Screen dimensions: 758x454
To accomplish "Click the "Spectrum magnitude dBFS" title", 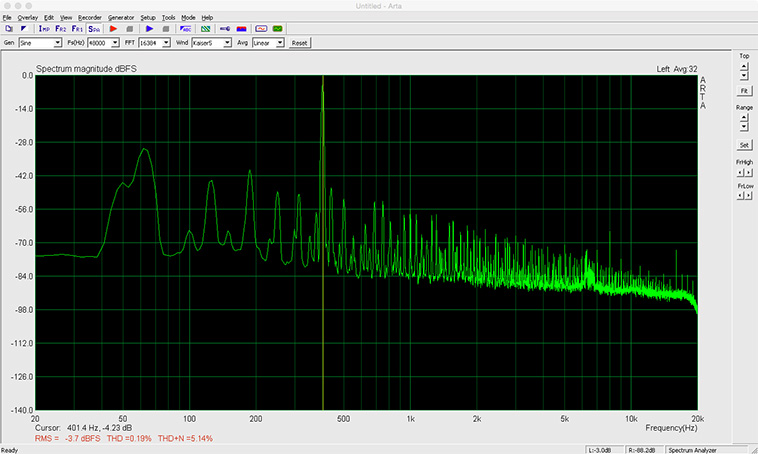I will click(x=86, y=69).
